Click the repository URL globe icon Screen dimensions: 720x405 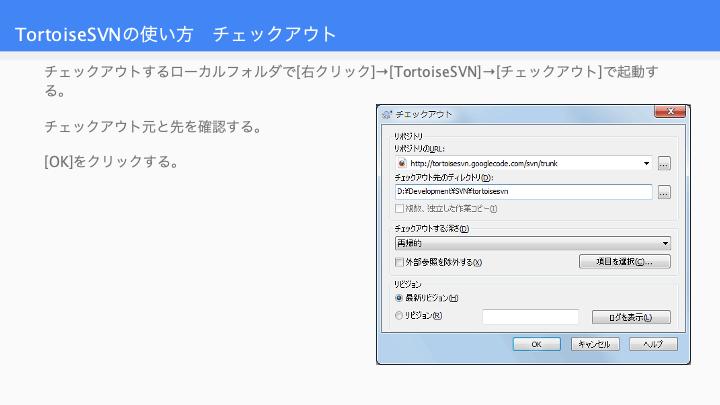coord(402,163)
